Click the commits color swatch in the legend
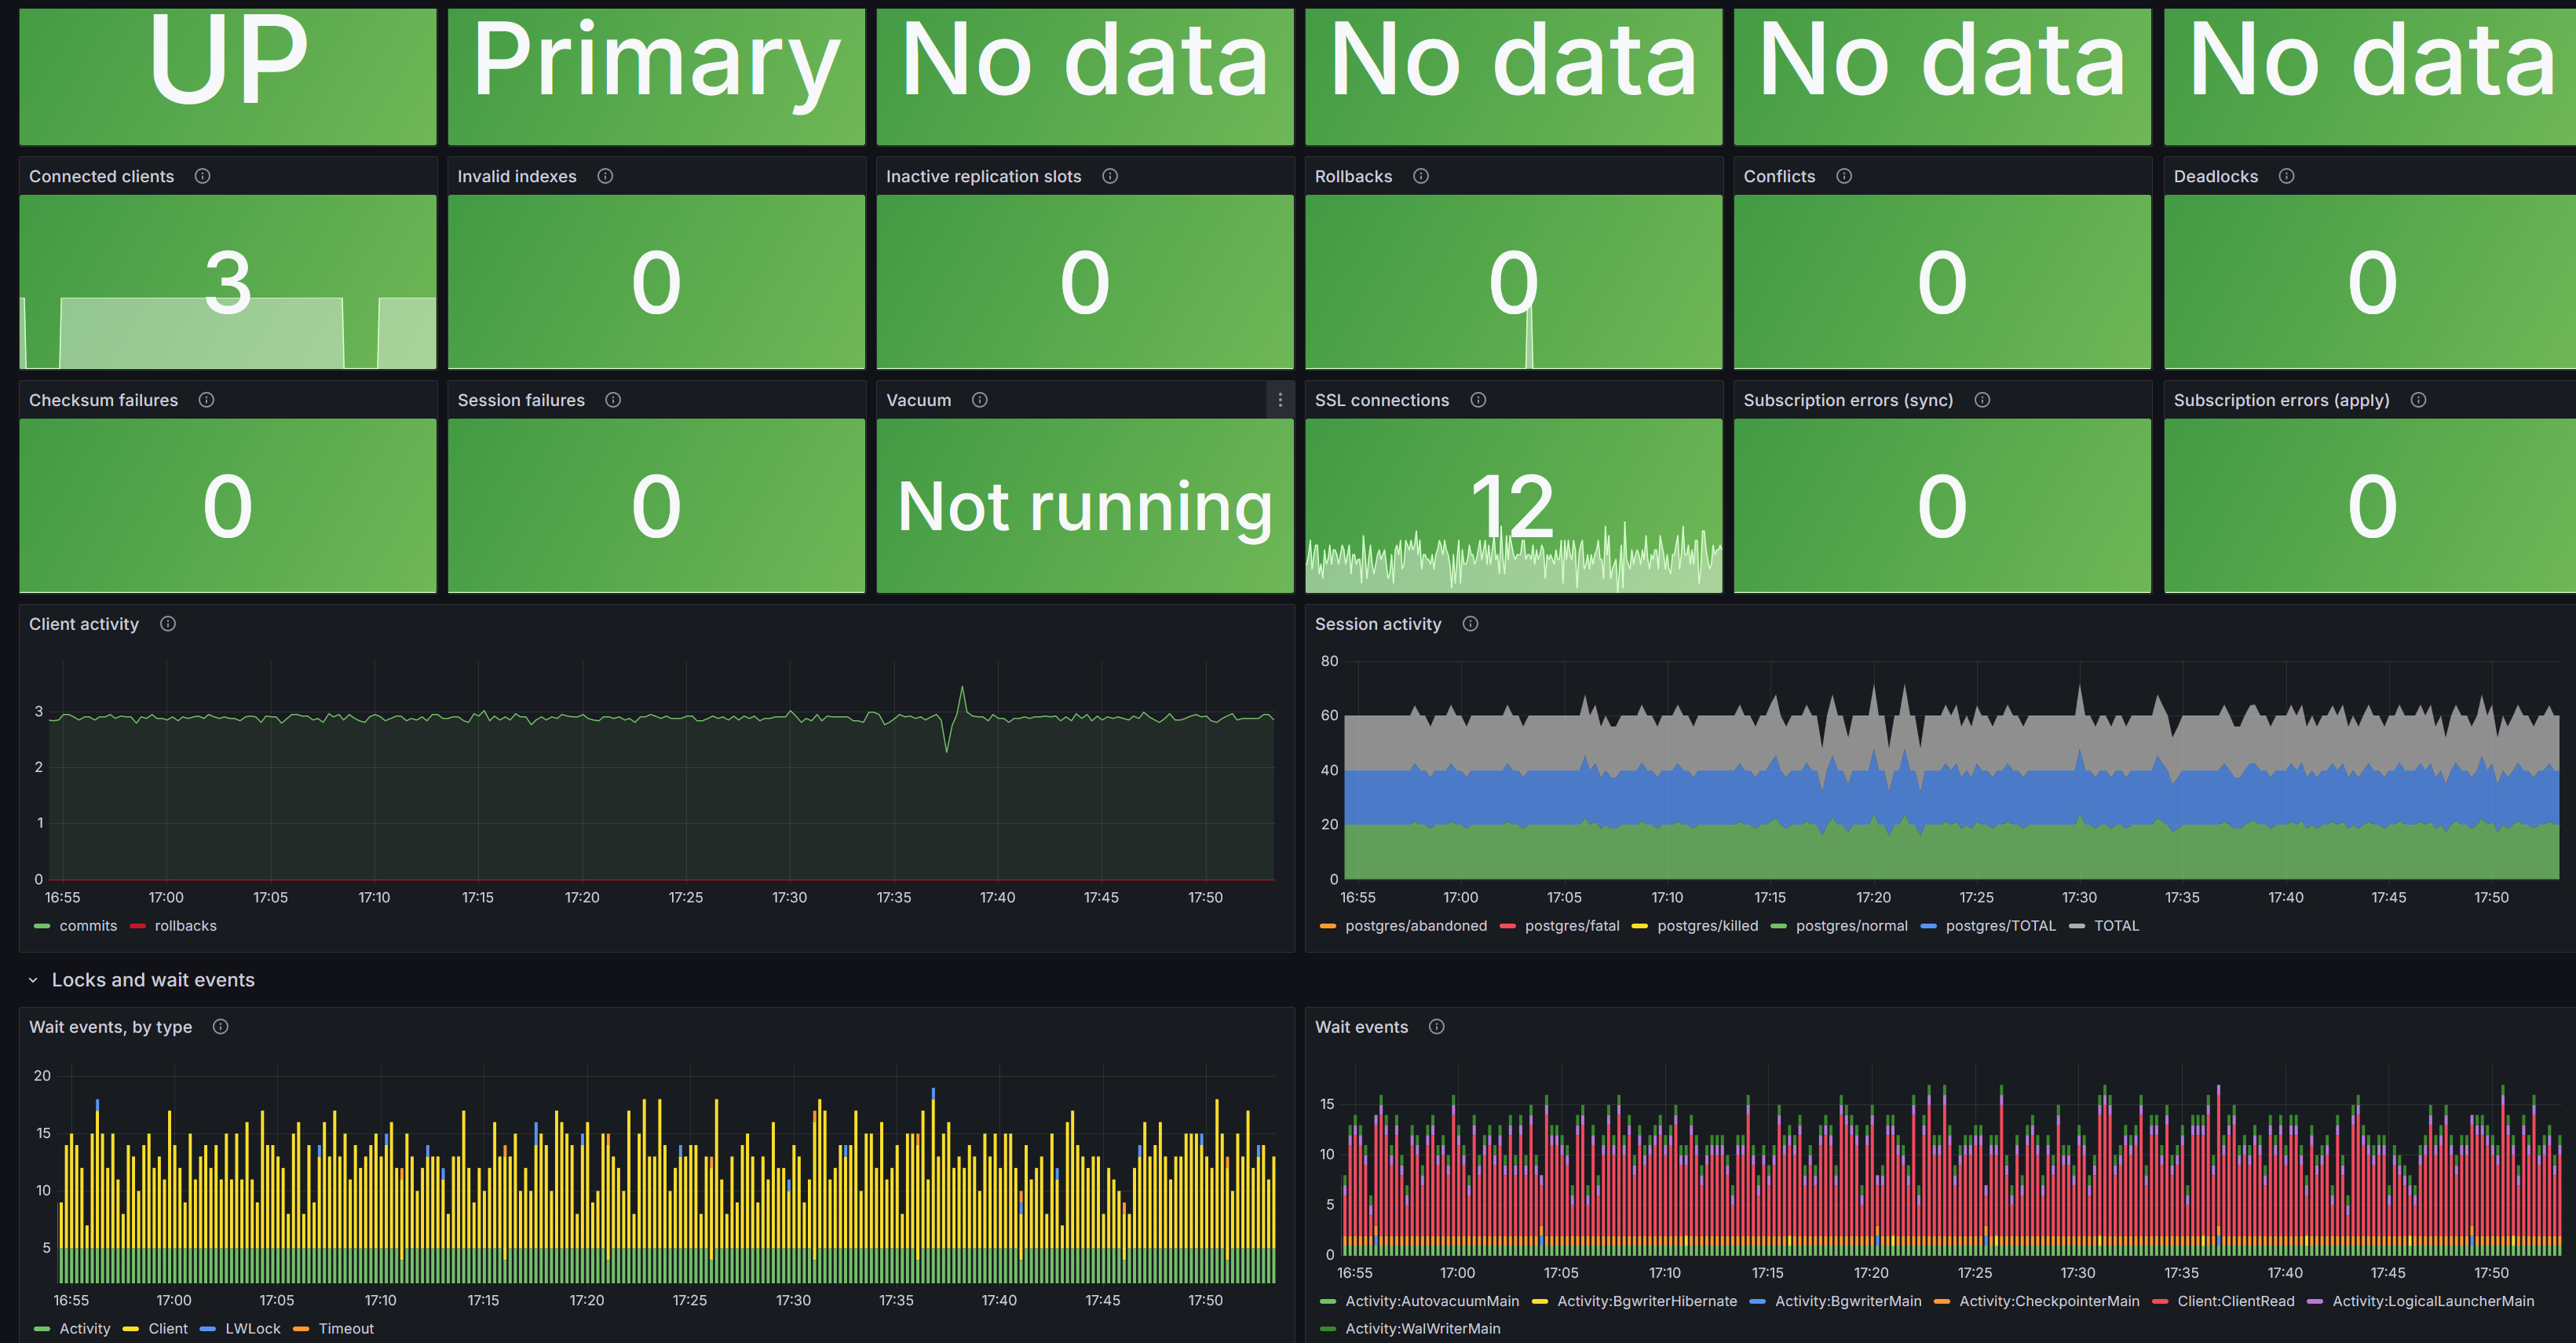This screenshot has width=2576, height=1343. (x=41, y=925)
